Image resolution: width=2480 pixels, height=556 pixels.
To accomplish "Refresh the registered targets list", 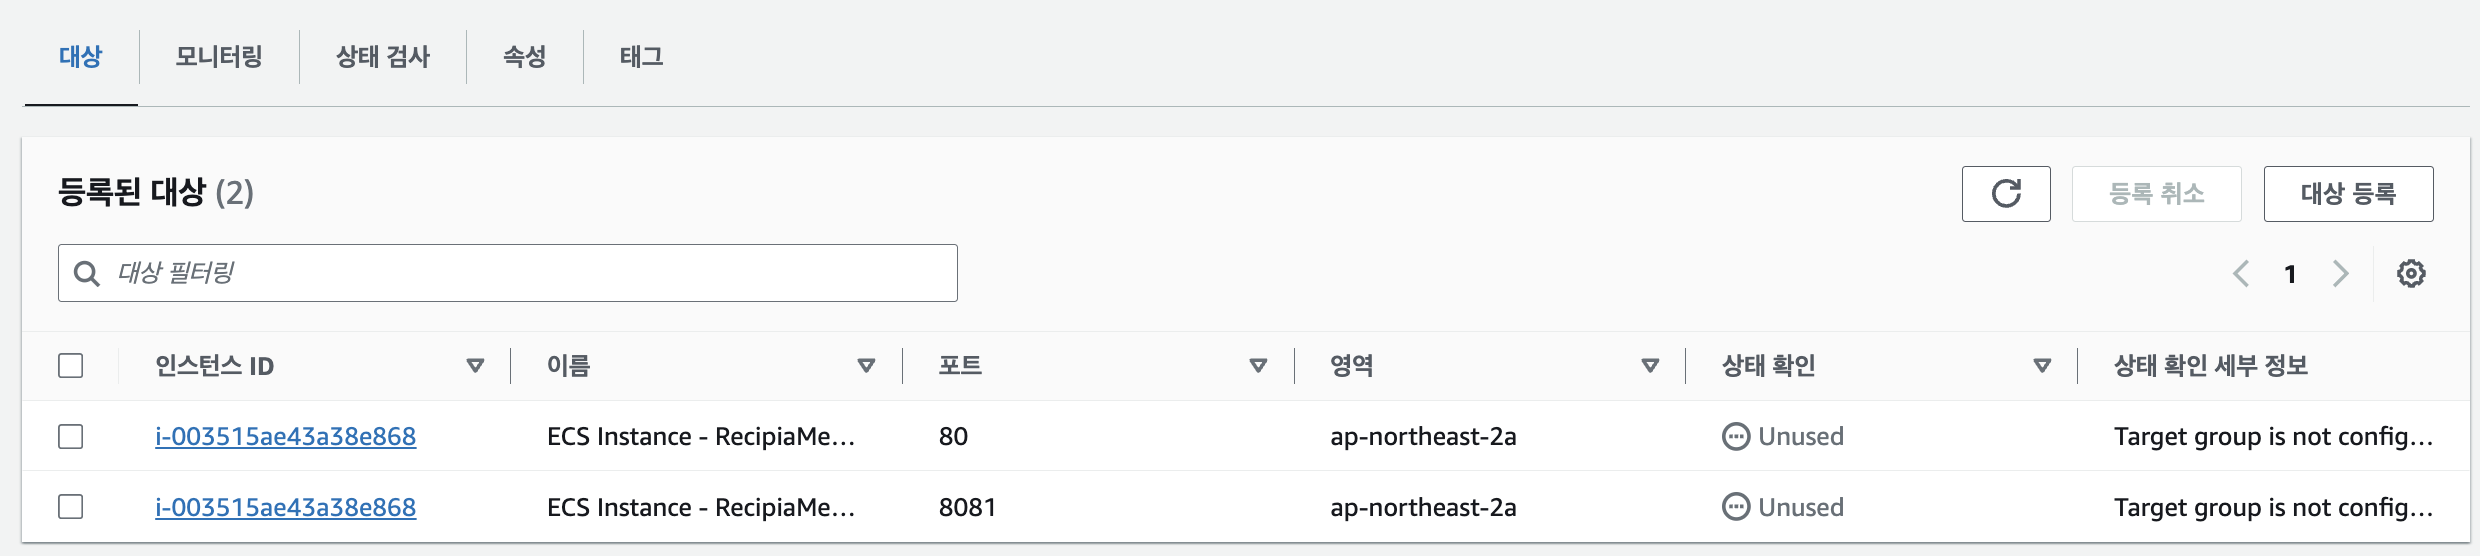I will click(x=2006, y=194).
